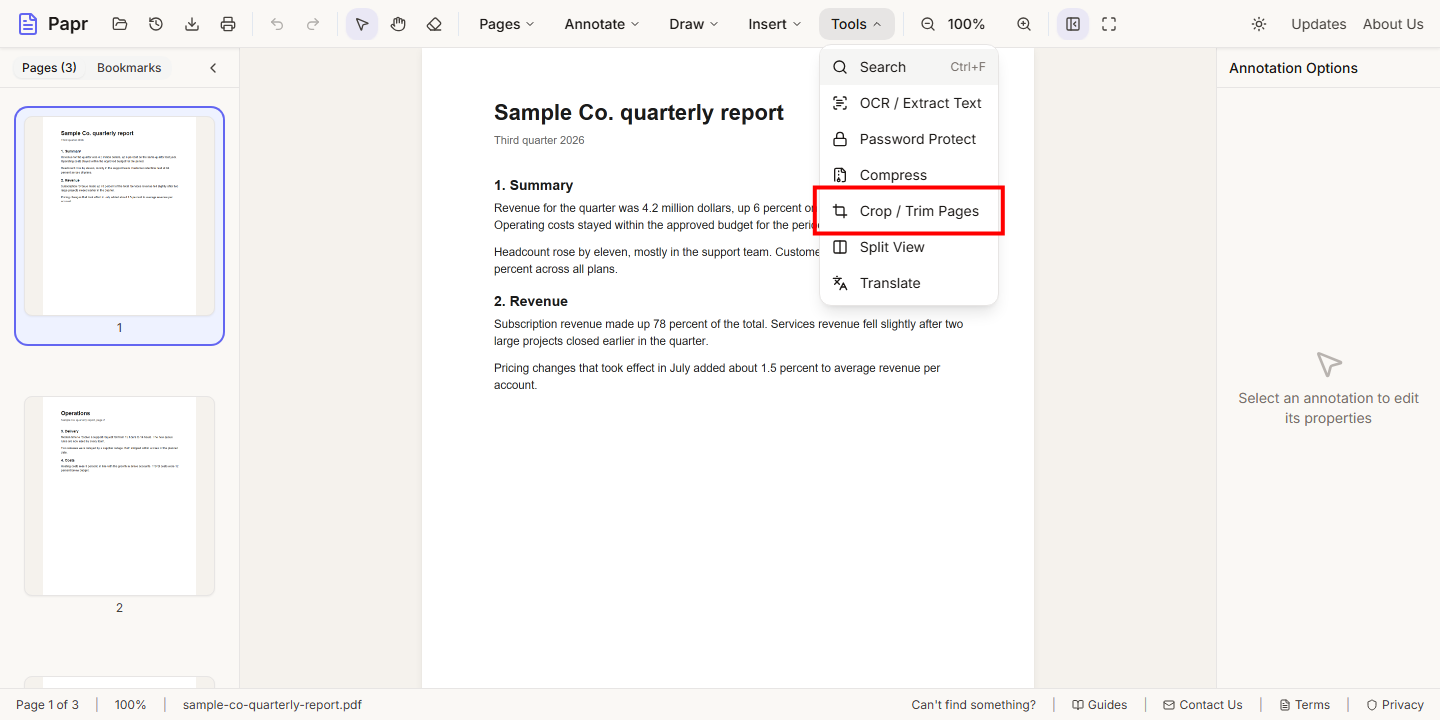Image resolution: width=1440 pixels, height=720 pixels.
Task: Click the Open file folder icon
Action: tap(119, 24)
